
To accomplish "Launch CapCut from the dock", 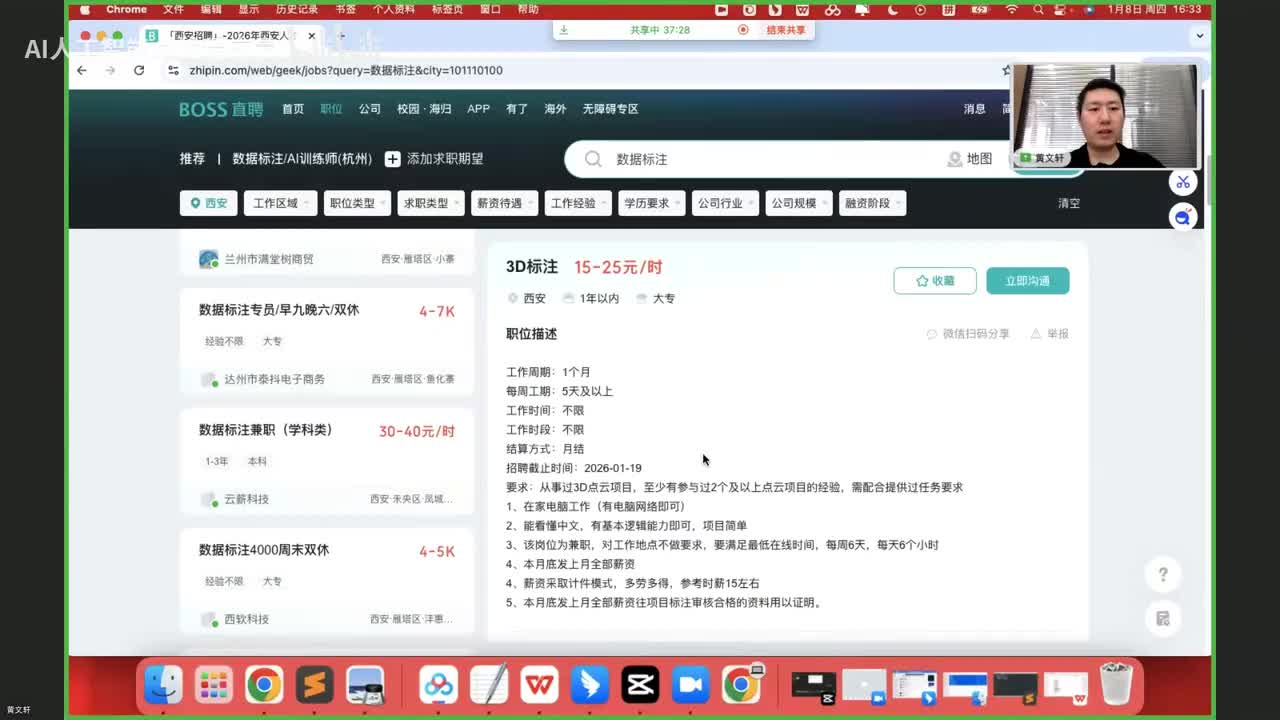I will click(x=640, y=685).
